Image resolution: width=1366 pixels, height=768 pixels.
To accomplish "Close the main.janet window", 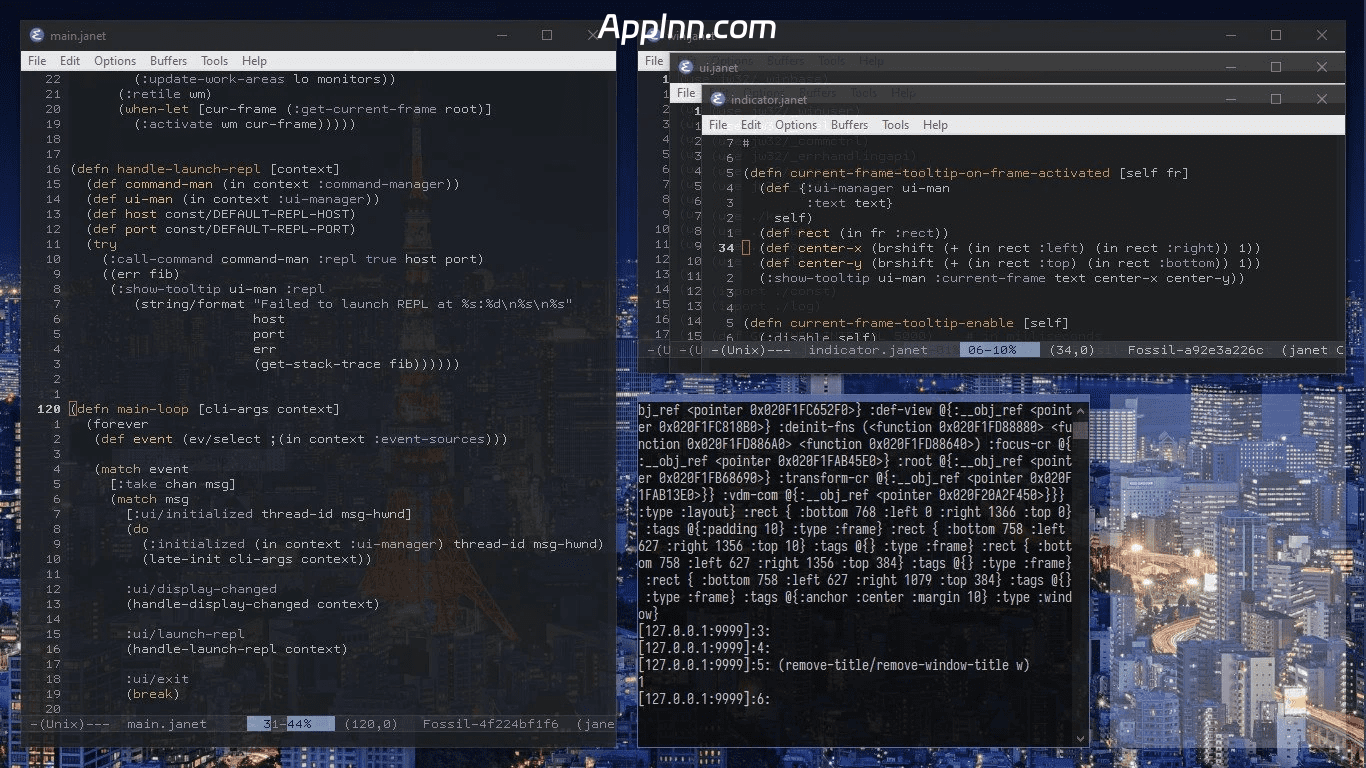I will [593, 35].
